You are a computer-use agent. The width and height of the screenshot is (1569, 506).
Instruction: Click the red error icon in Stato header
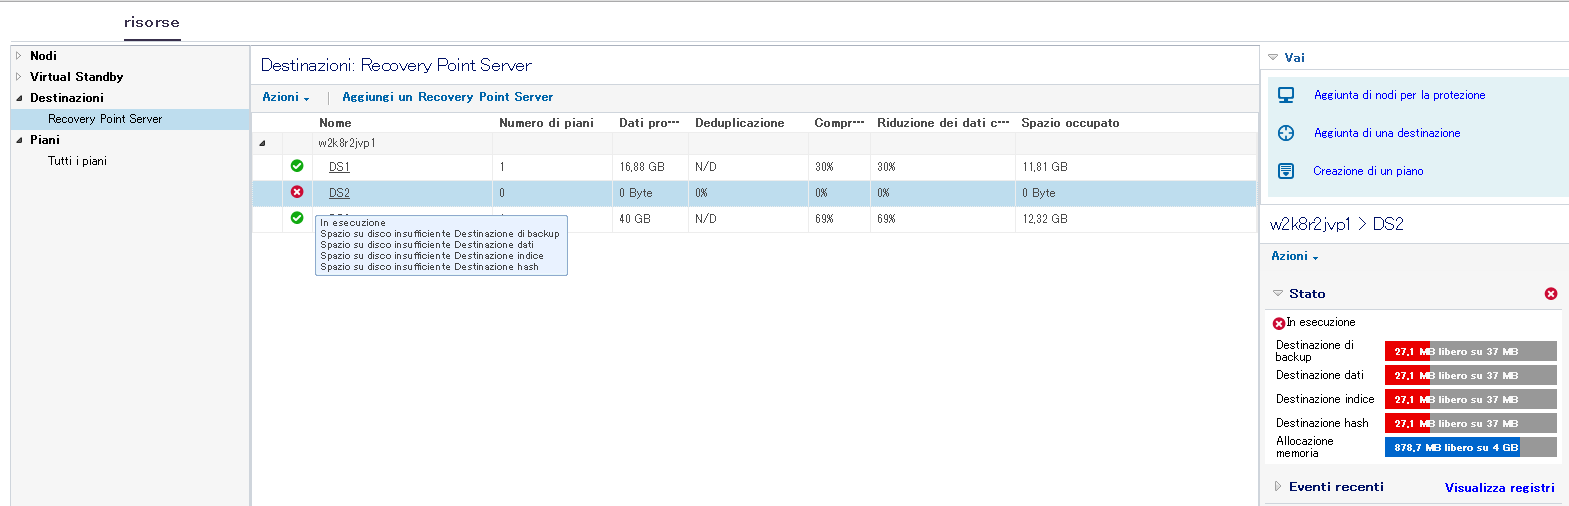point(1551,294)
